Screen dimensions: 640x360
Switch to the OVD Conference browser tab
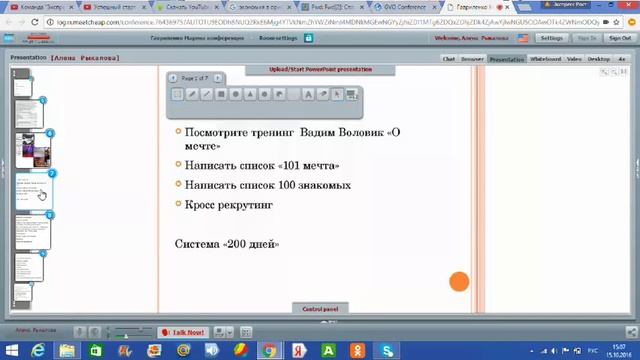coord(405,7)
